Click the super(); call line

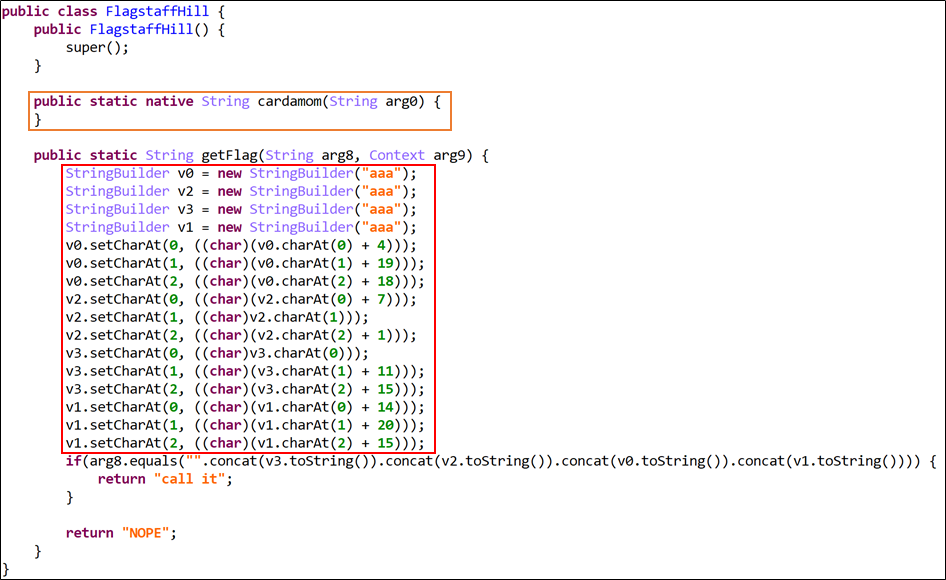pos(97,48)
